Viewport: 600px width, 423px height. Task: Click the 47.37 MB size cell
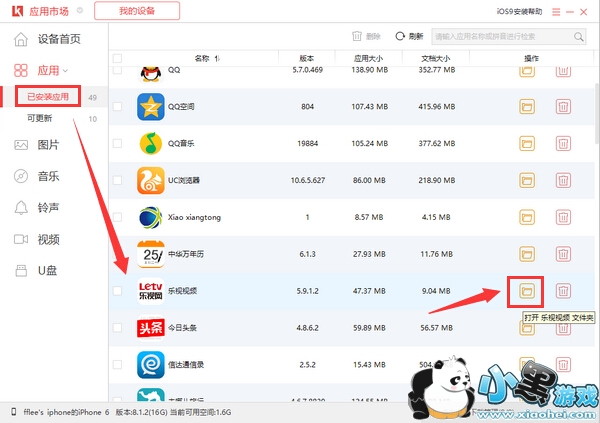click(x=369, y=291)
